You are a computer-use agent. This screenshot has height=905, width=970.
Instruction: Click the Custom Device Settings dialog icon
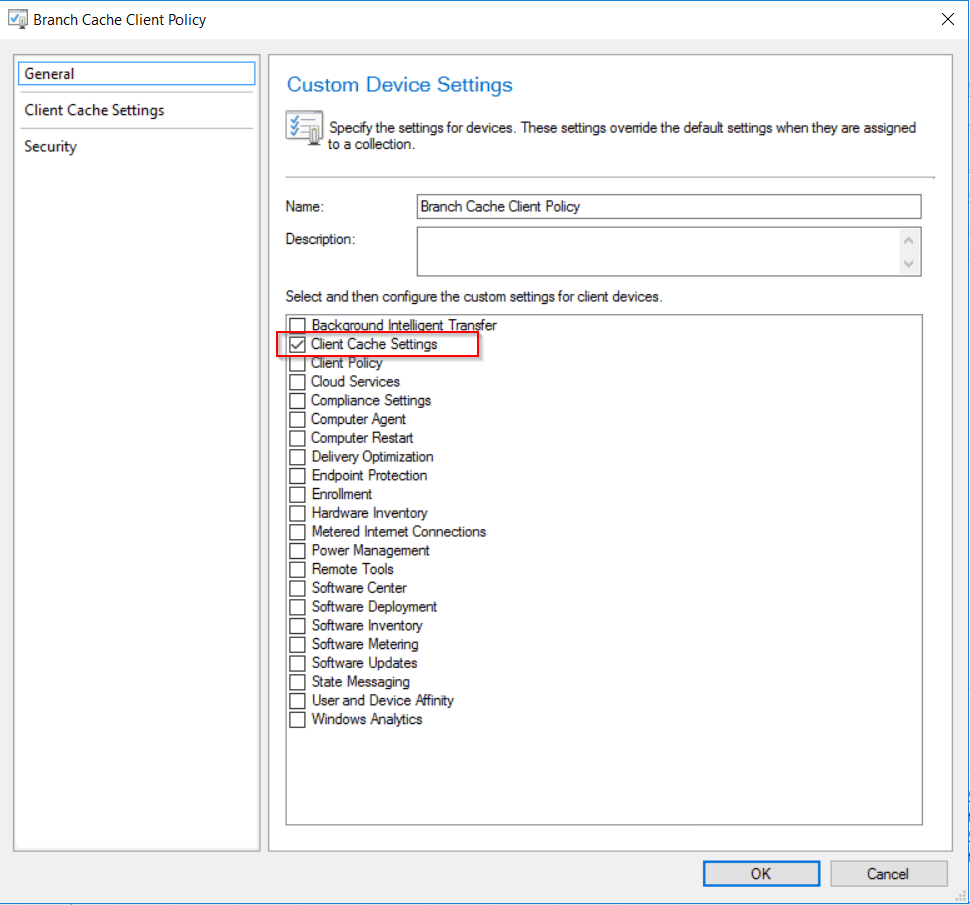click(x=18, y=19)
